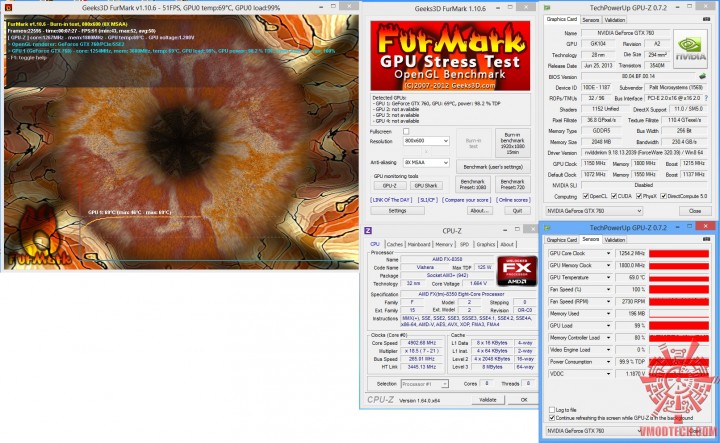Image resolution: width=720 pixels, height=443 pixels.
Task: Click the Driver Version field in GPU-Z
Action: coord(644,153)
